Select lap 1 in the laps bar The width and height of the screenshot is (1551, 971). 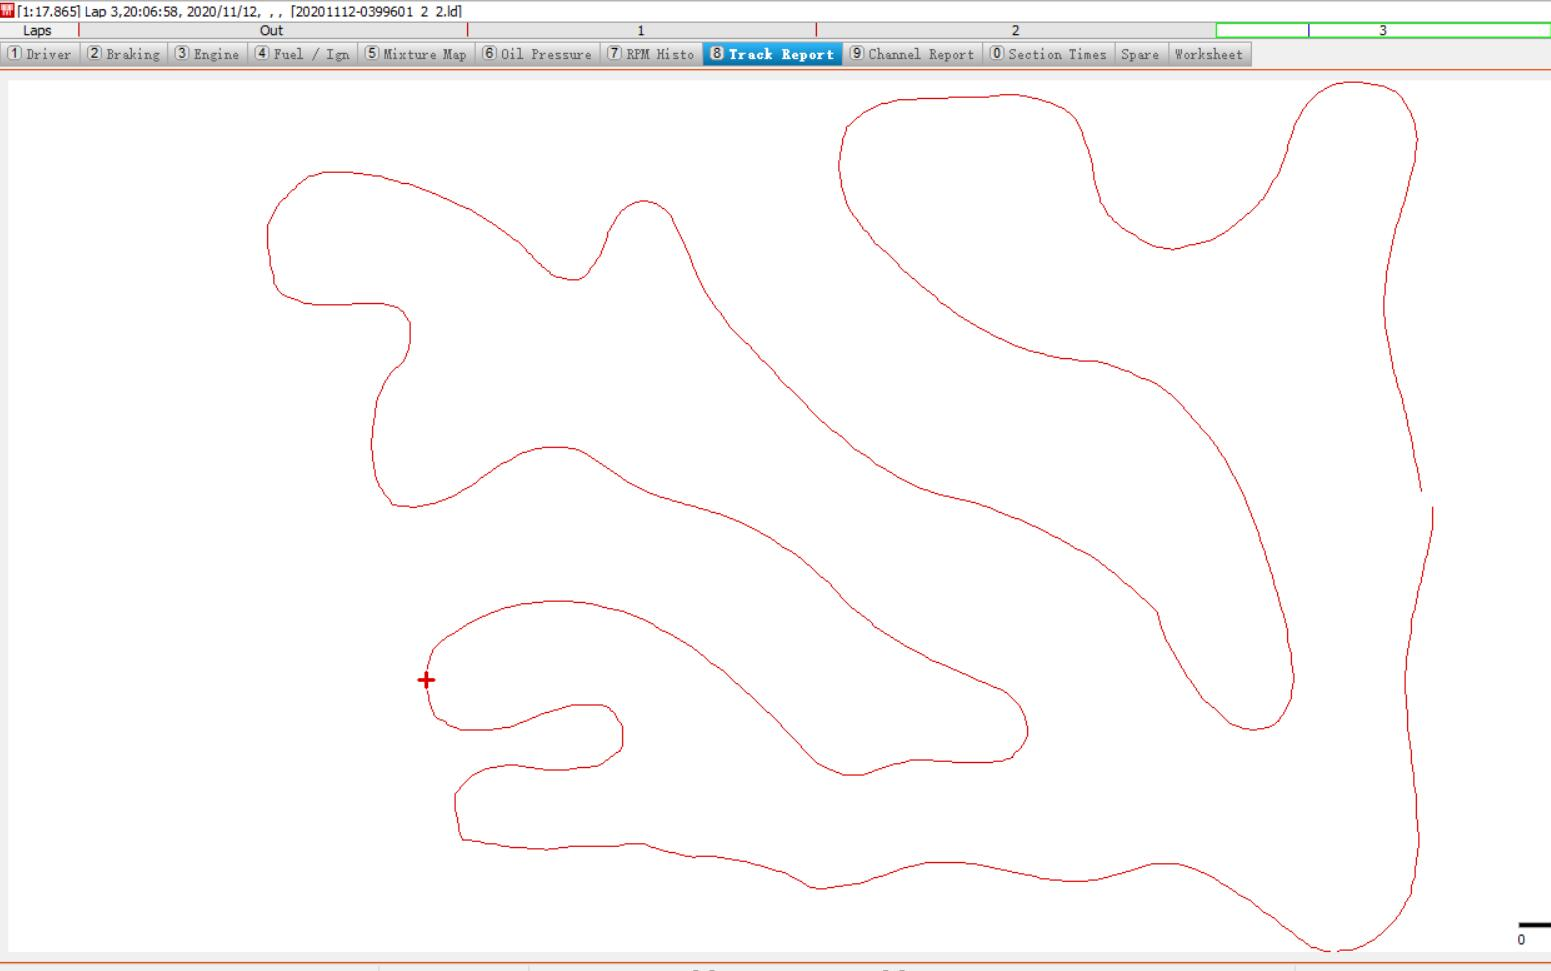click(641, 30)
